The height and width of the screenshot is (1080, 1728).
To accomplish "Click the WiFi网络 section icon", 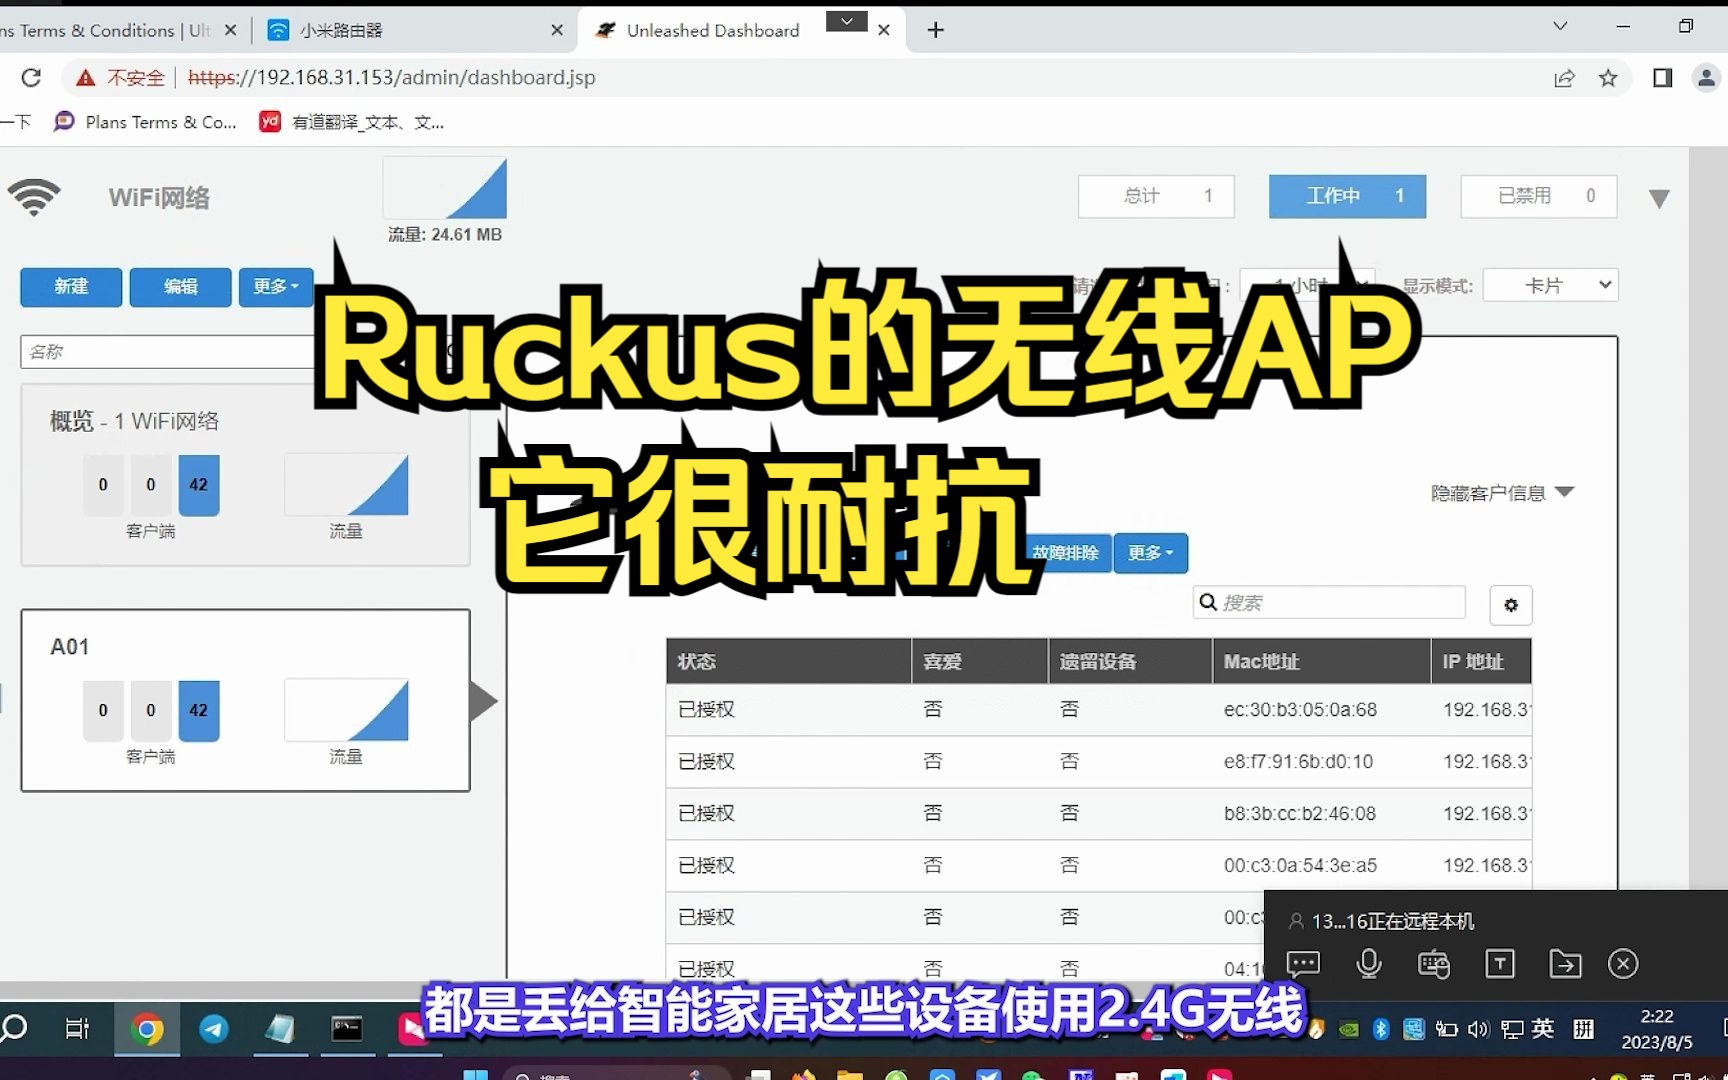I will pos(34,197).
